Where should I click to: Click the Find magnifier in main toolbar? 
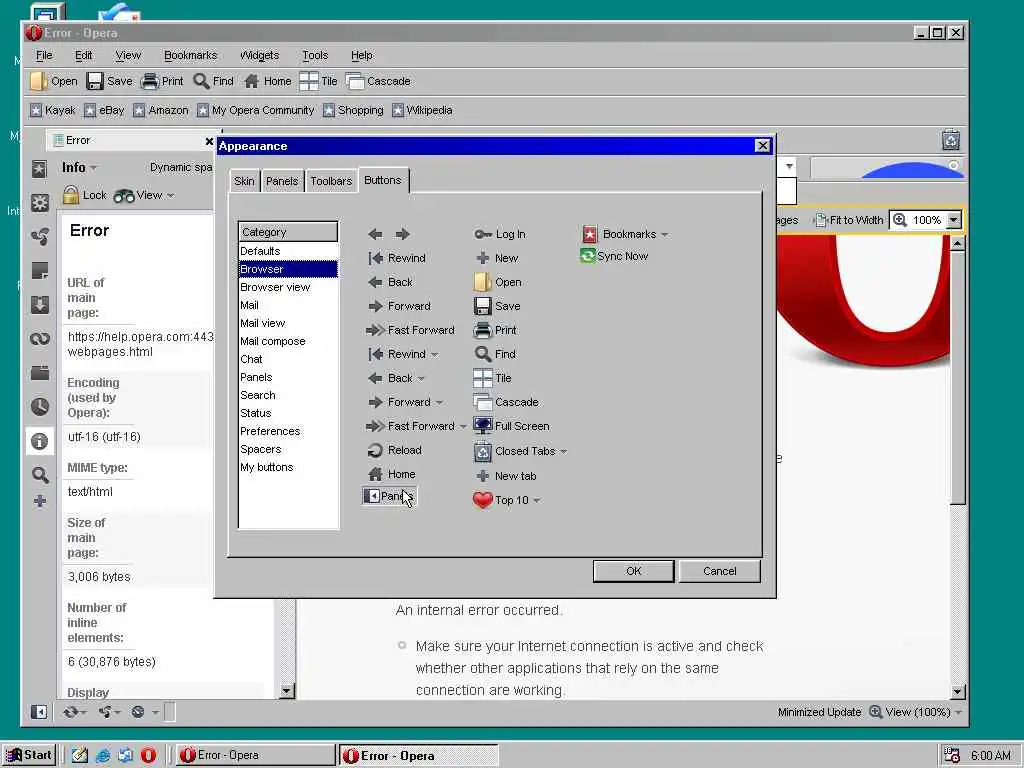(201, 81)
